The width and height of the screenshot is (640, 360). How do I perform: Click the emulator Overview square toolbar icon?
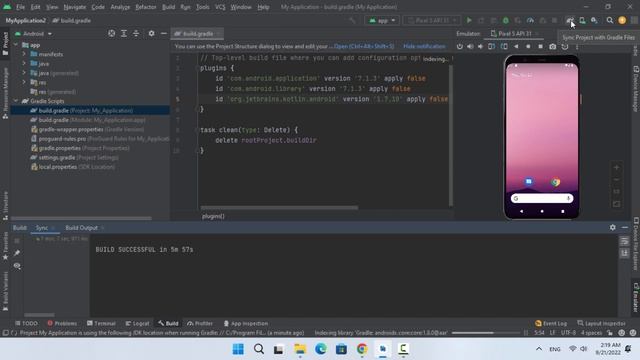pos(540,47)
